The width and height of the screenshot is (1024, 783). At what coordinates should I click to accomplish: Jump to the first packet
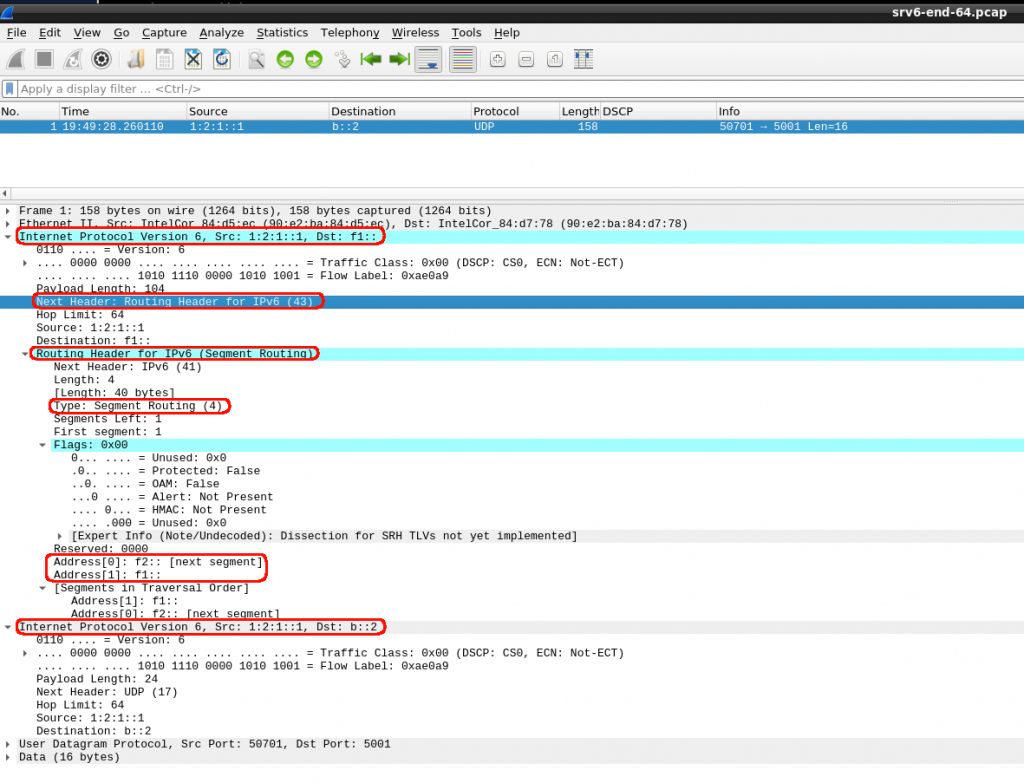click(x=371, y=59)
